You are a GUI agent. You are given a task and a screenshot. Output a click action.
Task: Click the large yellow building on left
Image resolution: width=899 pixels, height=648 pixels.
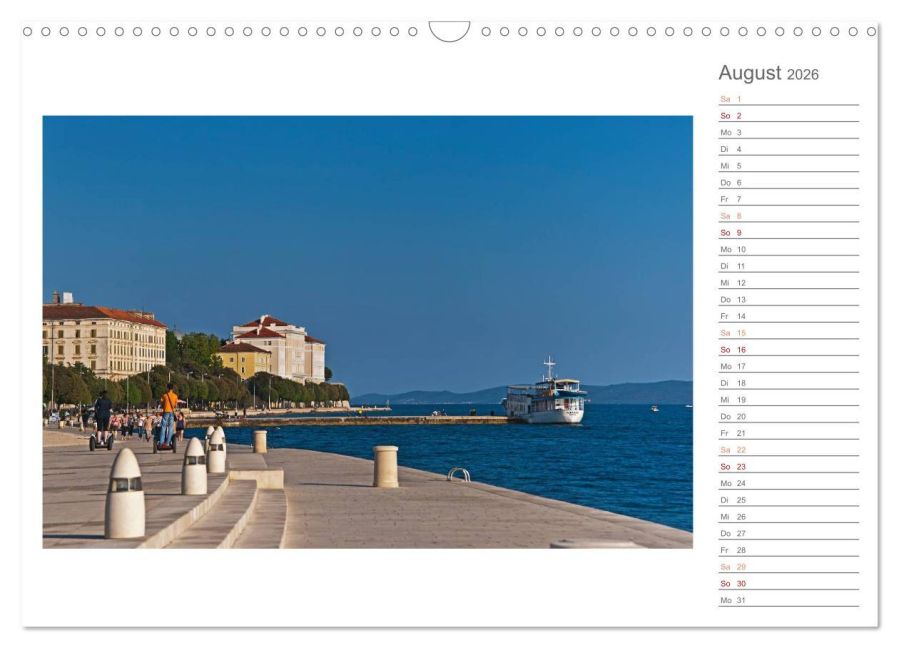coord(103,341)
